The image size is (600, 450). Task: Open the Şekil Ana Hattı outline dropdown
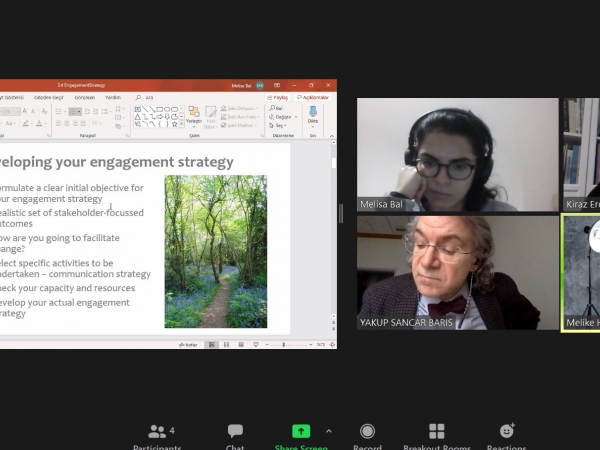tap(240, 117)
